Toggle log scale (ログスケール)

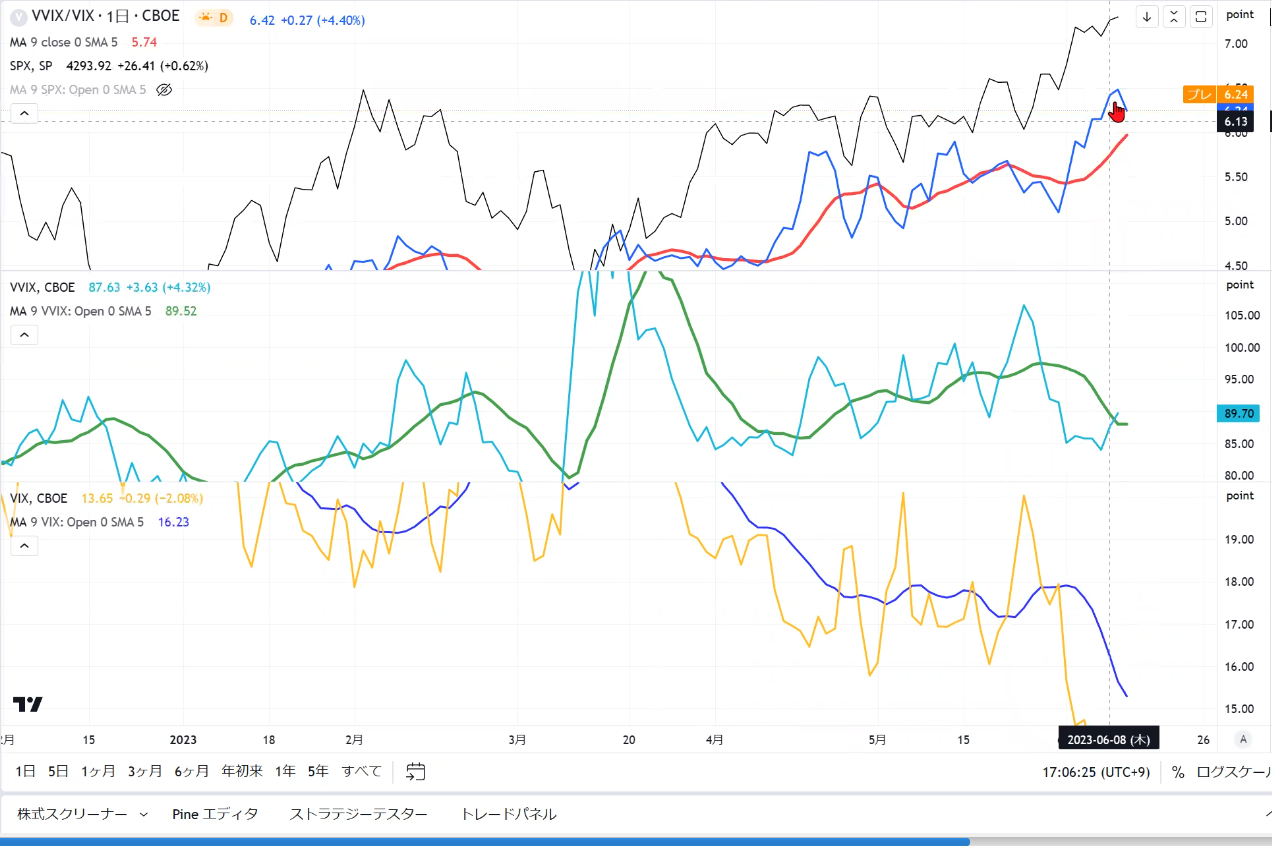pos(1233,772)
